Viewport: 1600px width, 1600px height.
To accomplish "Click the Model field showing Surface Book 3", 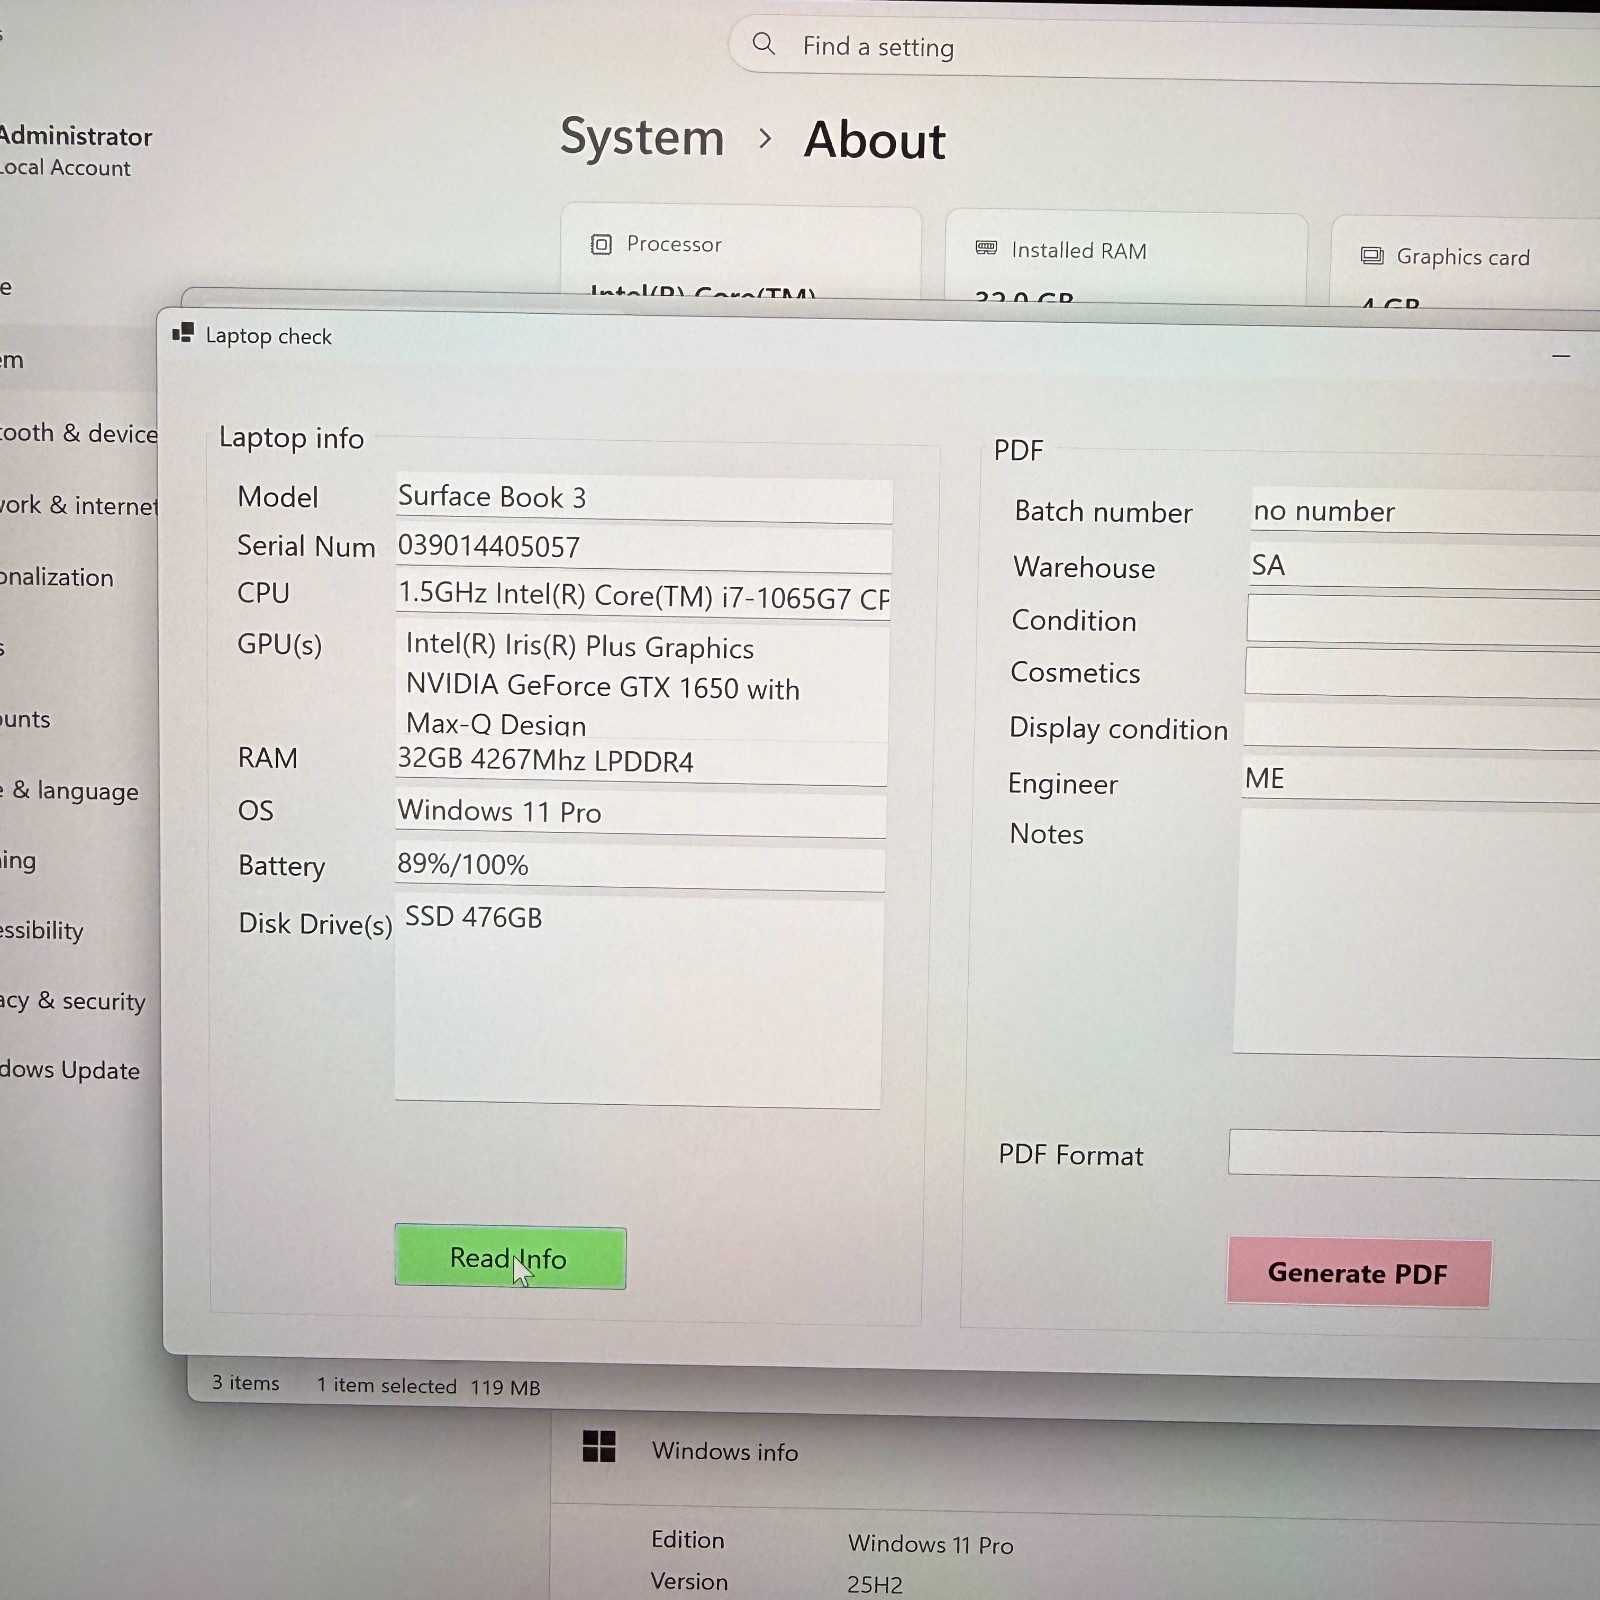I will tap(643, 498).
